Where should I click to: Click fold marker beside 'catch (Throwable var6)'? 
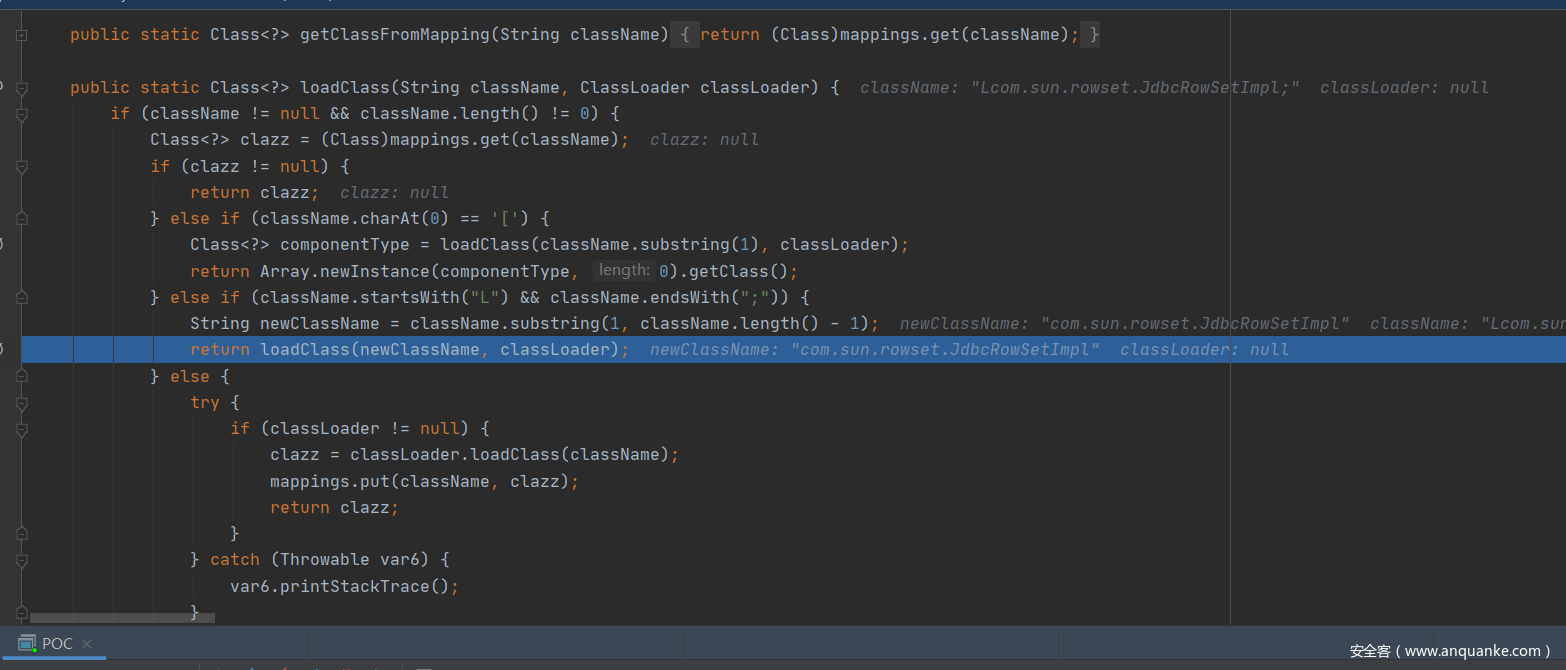pos(21,560)
